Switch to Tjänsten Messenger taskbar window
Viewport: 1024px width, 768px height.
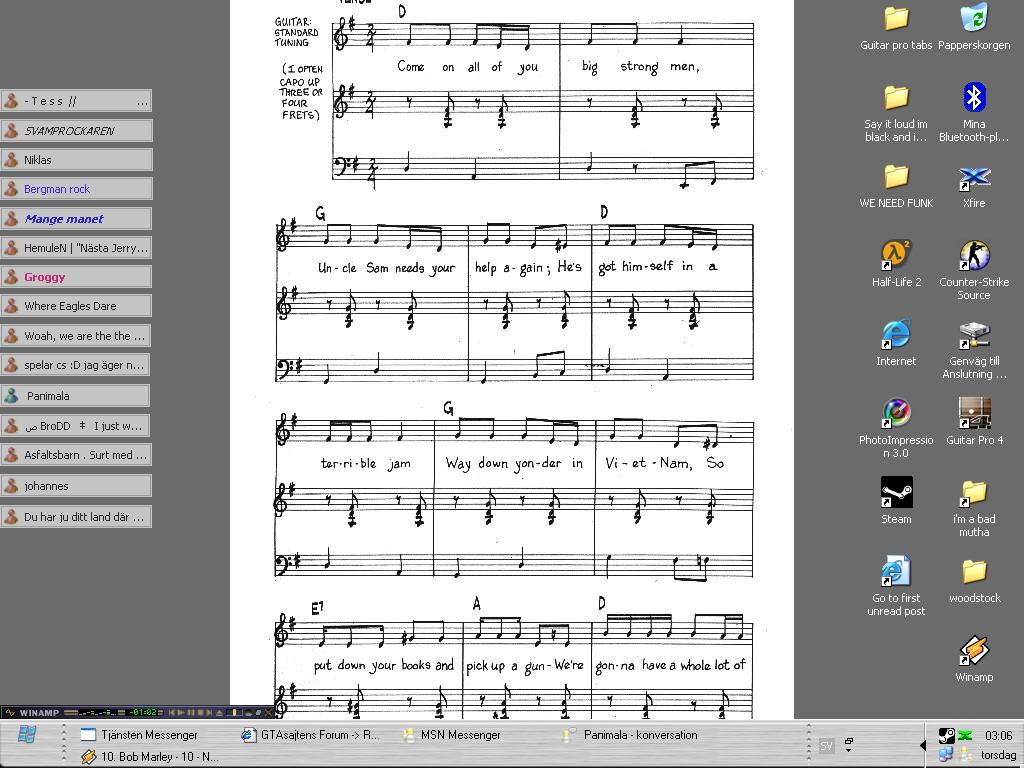coord(140,735)
